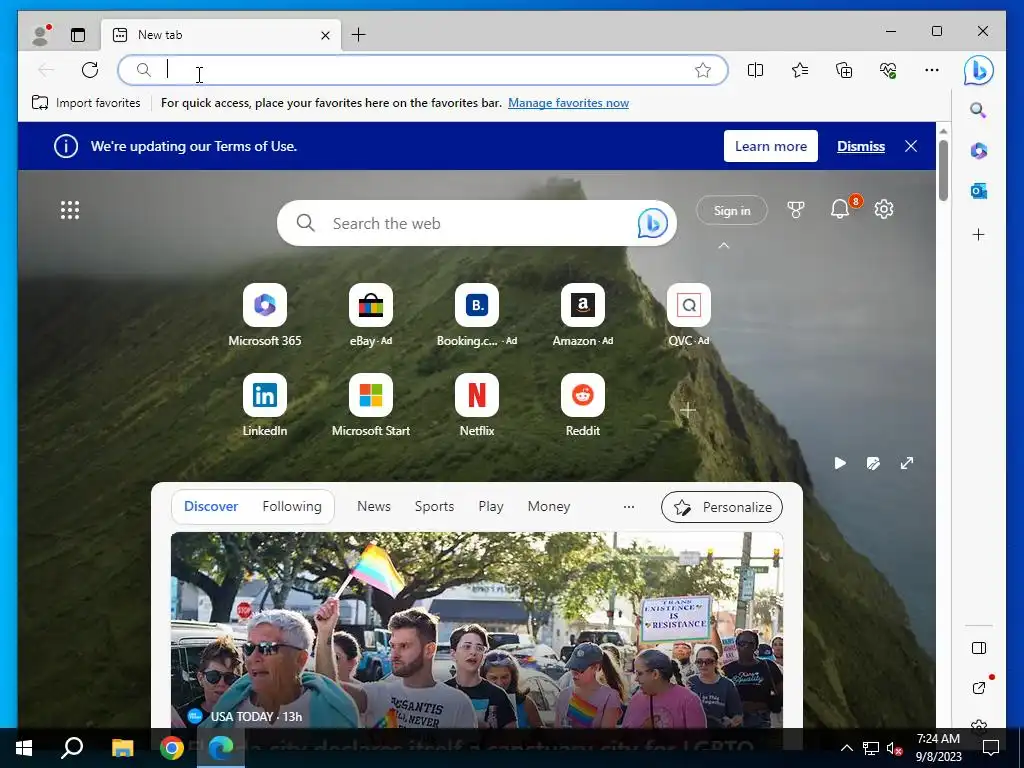
Task: Open the News feed tab
Action: 374,506
